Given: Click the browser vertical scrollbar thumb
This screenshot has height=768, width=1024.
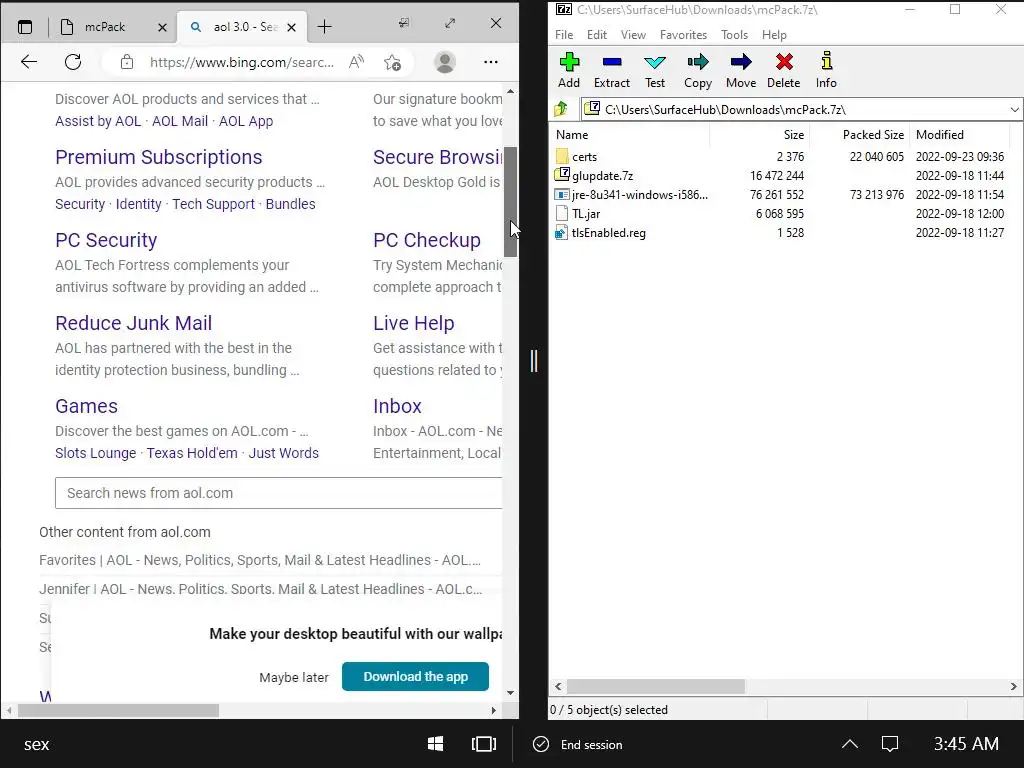Looking at the screenshot, I should [511, 202].
